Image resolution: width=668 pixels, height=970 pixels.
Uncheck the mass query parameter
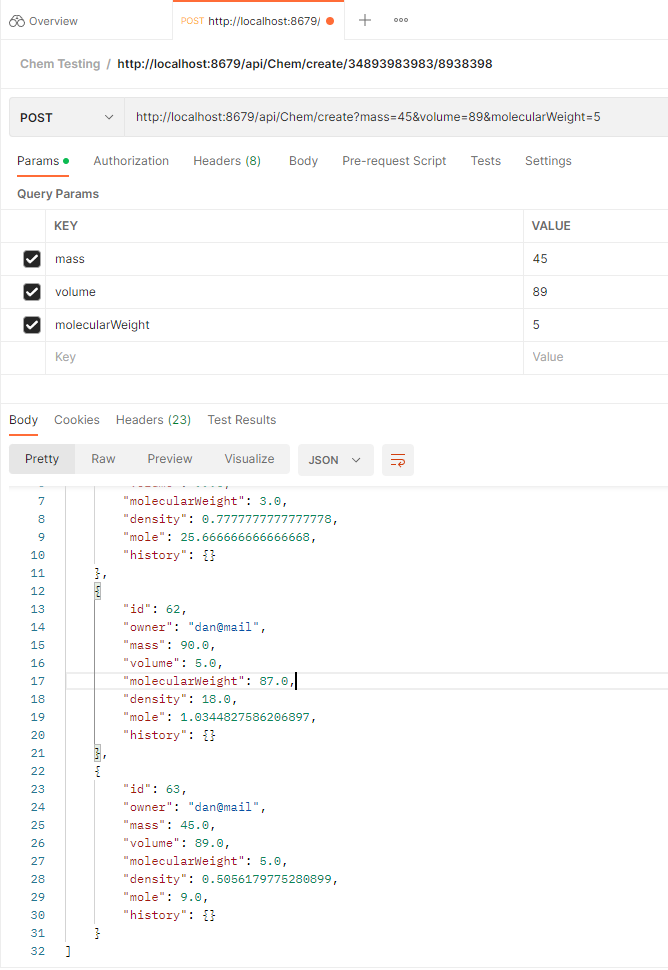(x=31, y=258)
